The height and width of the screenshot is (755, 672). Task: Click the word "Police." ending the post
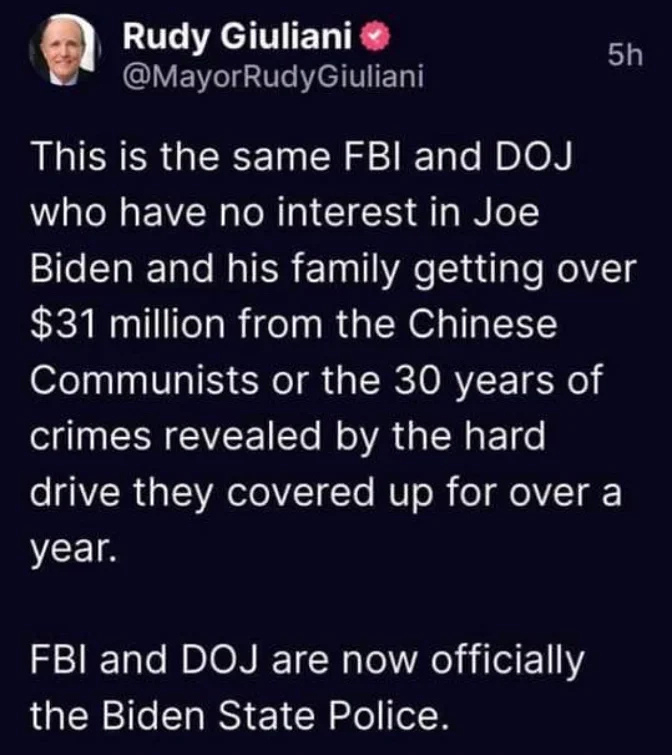click(x=385, y=716)
